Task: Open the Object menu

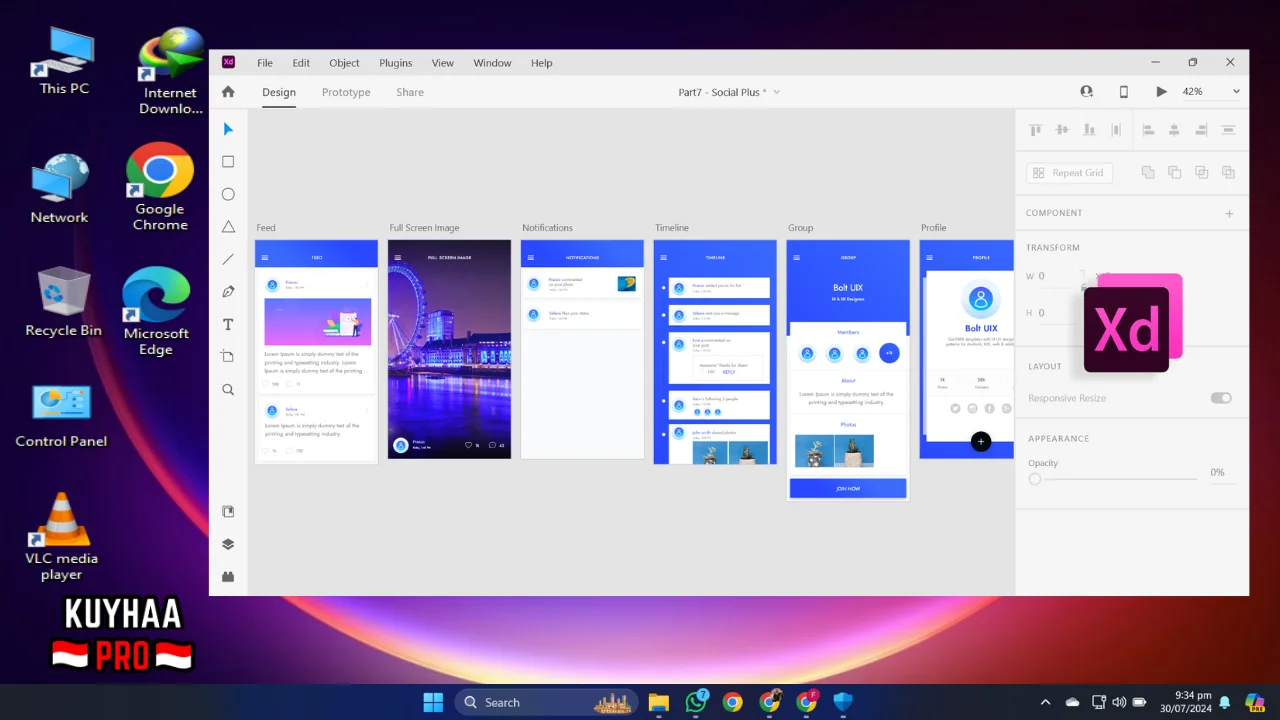Action: point(344,63)
